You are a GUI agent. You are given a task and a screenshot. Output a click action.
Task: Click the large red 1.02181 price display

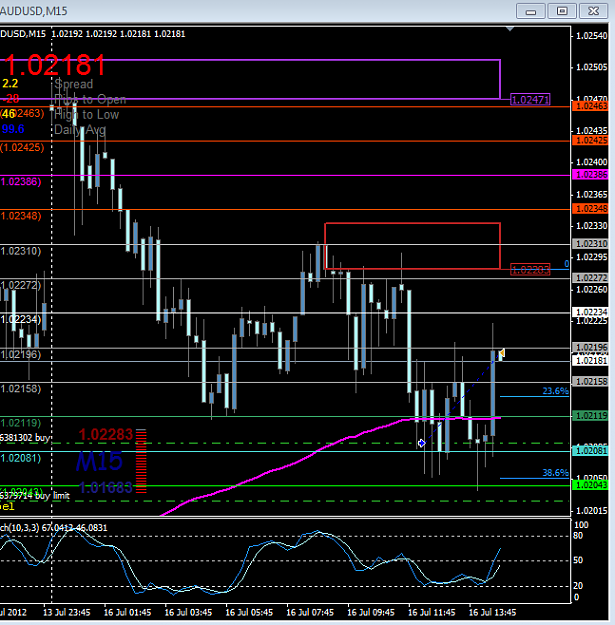click(x=55, y=65)
